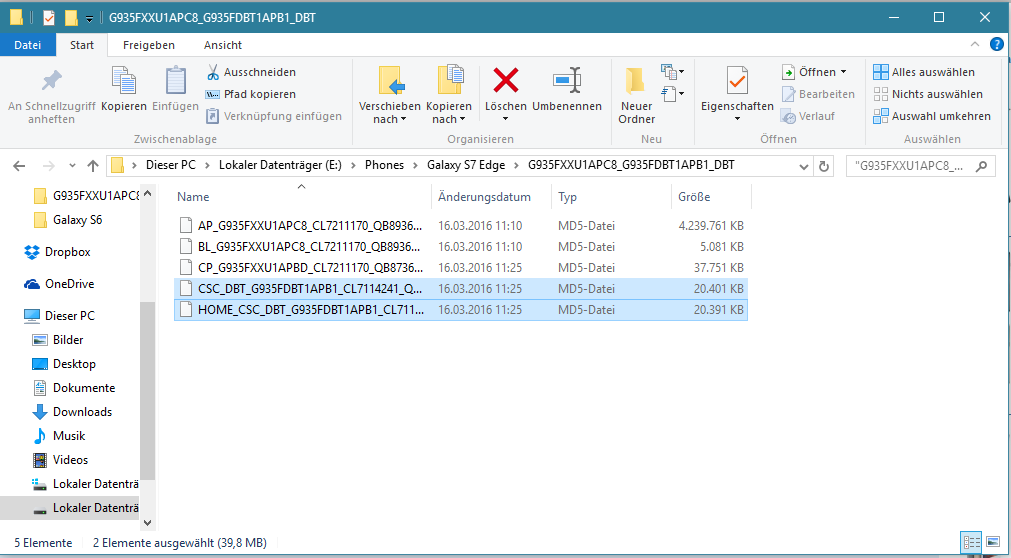Refresh the folder via address bar icon
The height and width of the screenshot is (558, 1011).
tap(824, 166)
